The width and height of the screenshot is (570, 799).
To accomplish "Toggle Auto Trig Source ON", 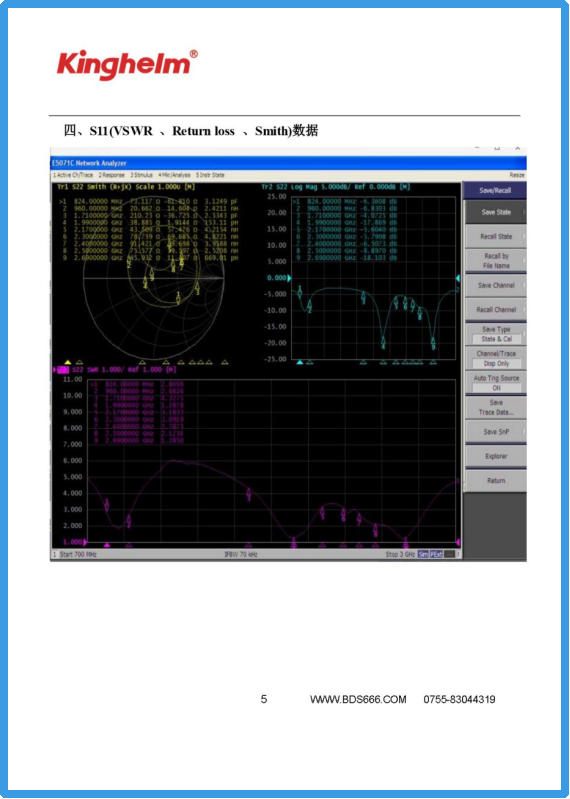I will 495,383.
